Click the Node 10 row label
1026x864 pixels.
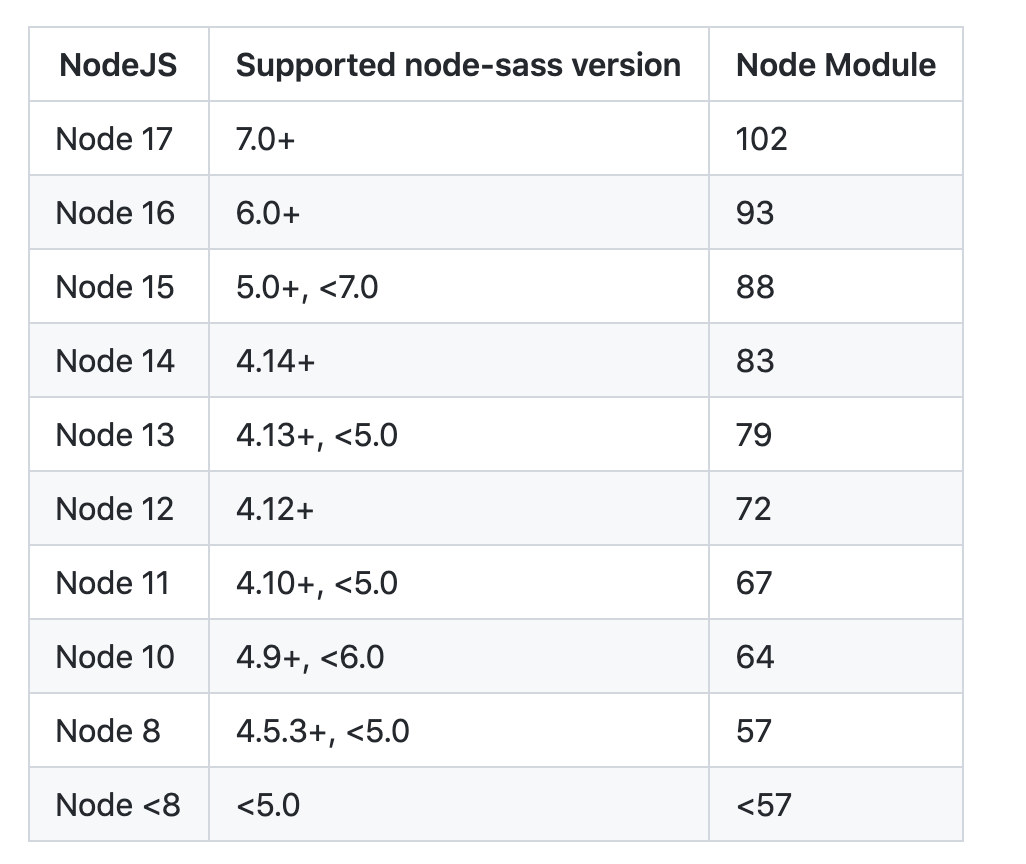(x=115, y=657)
